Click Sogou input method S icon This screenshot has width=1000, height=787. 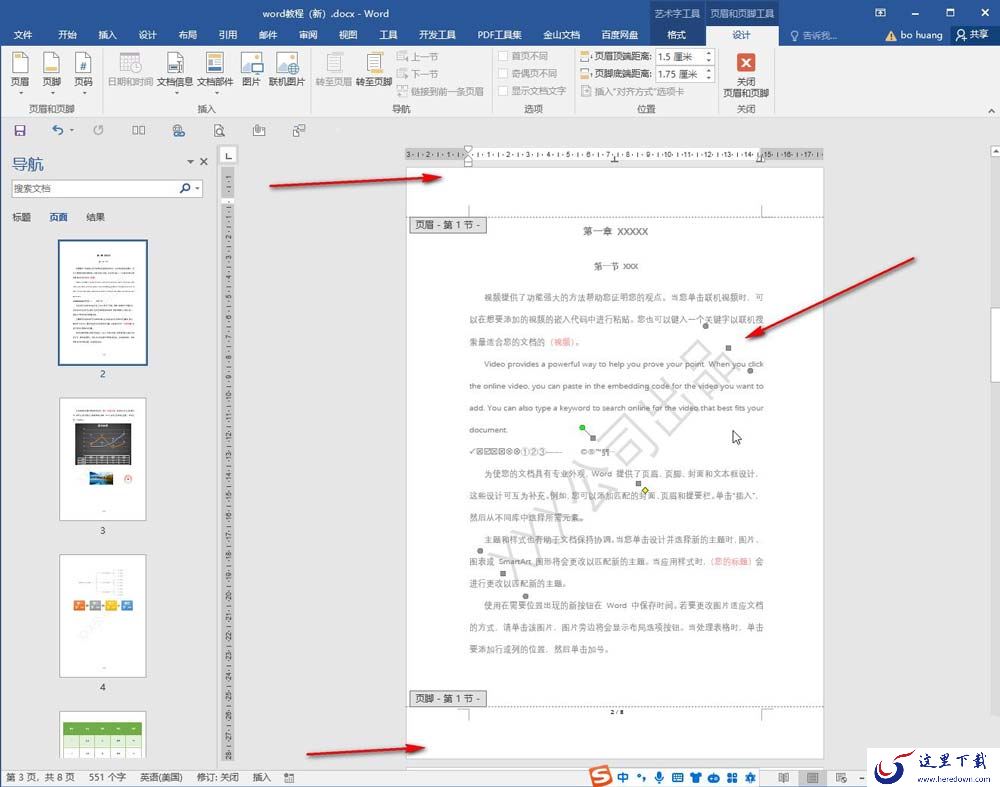599,776
